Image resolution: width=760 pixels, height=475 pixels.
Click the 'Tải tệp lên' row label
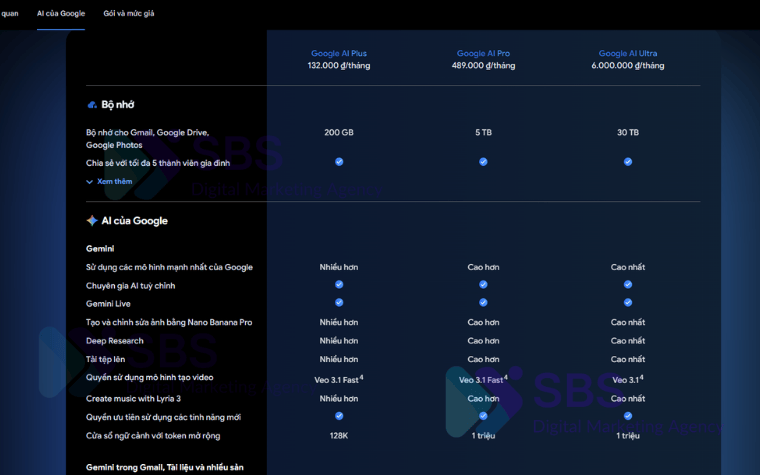(105, 359)
